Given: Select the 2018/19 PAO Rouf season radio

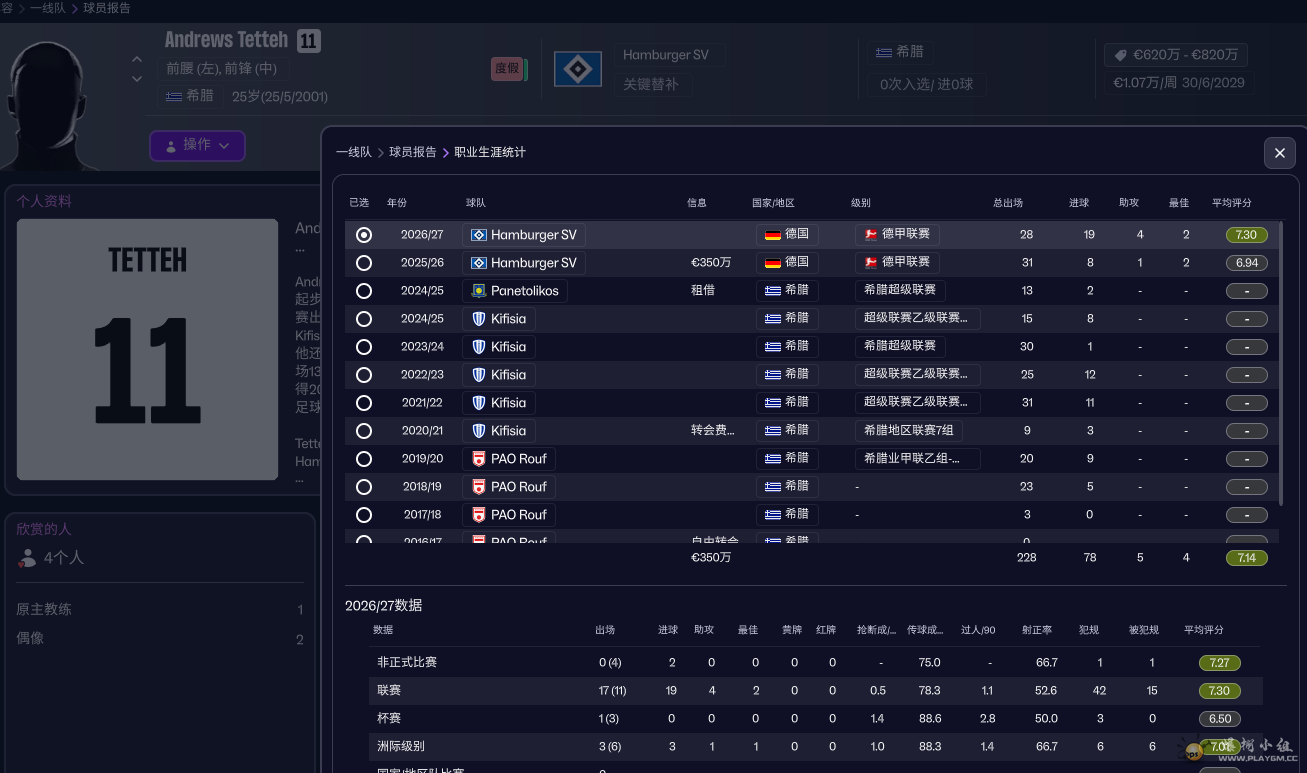Looking at the screenshot, I should pyautogui.click(x=364, y=487).
